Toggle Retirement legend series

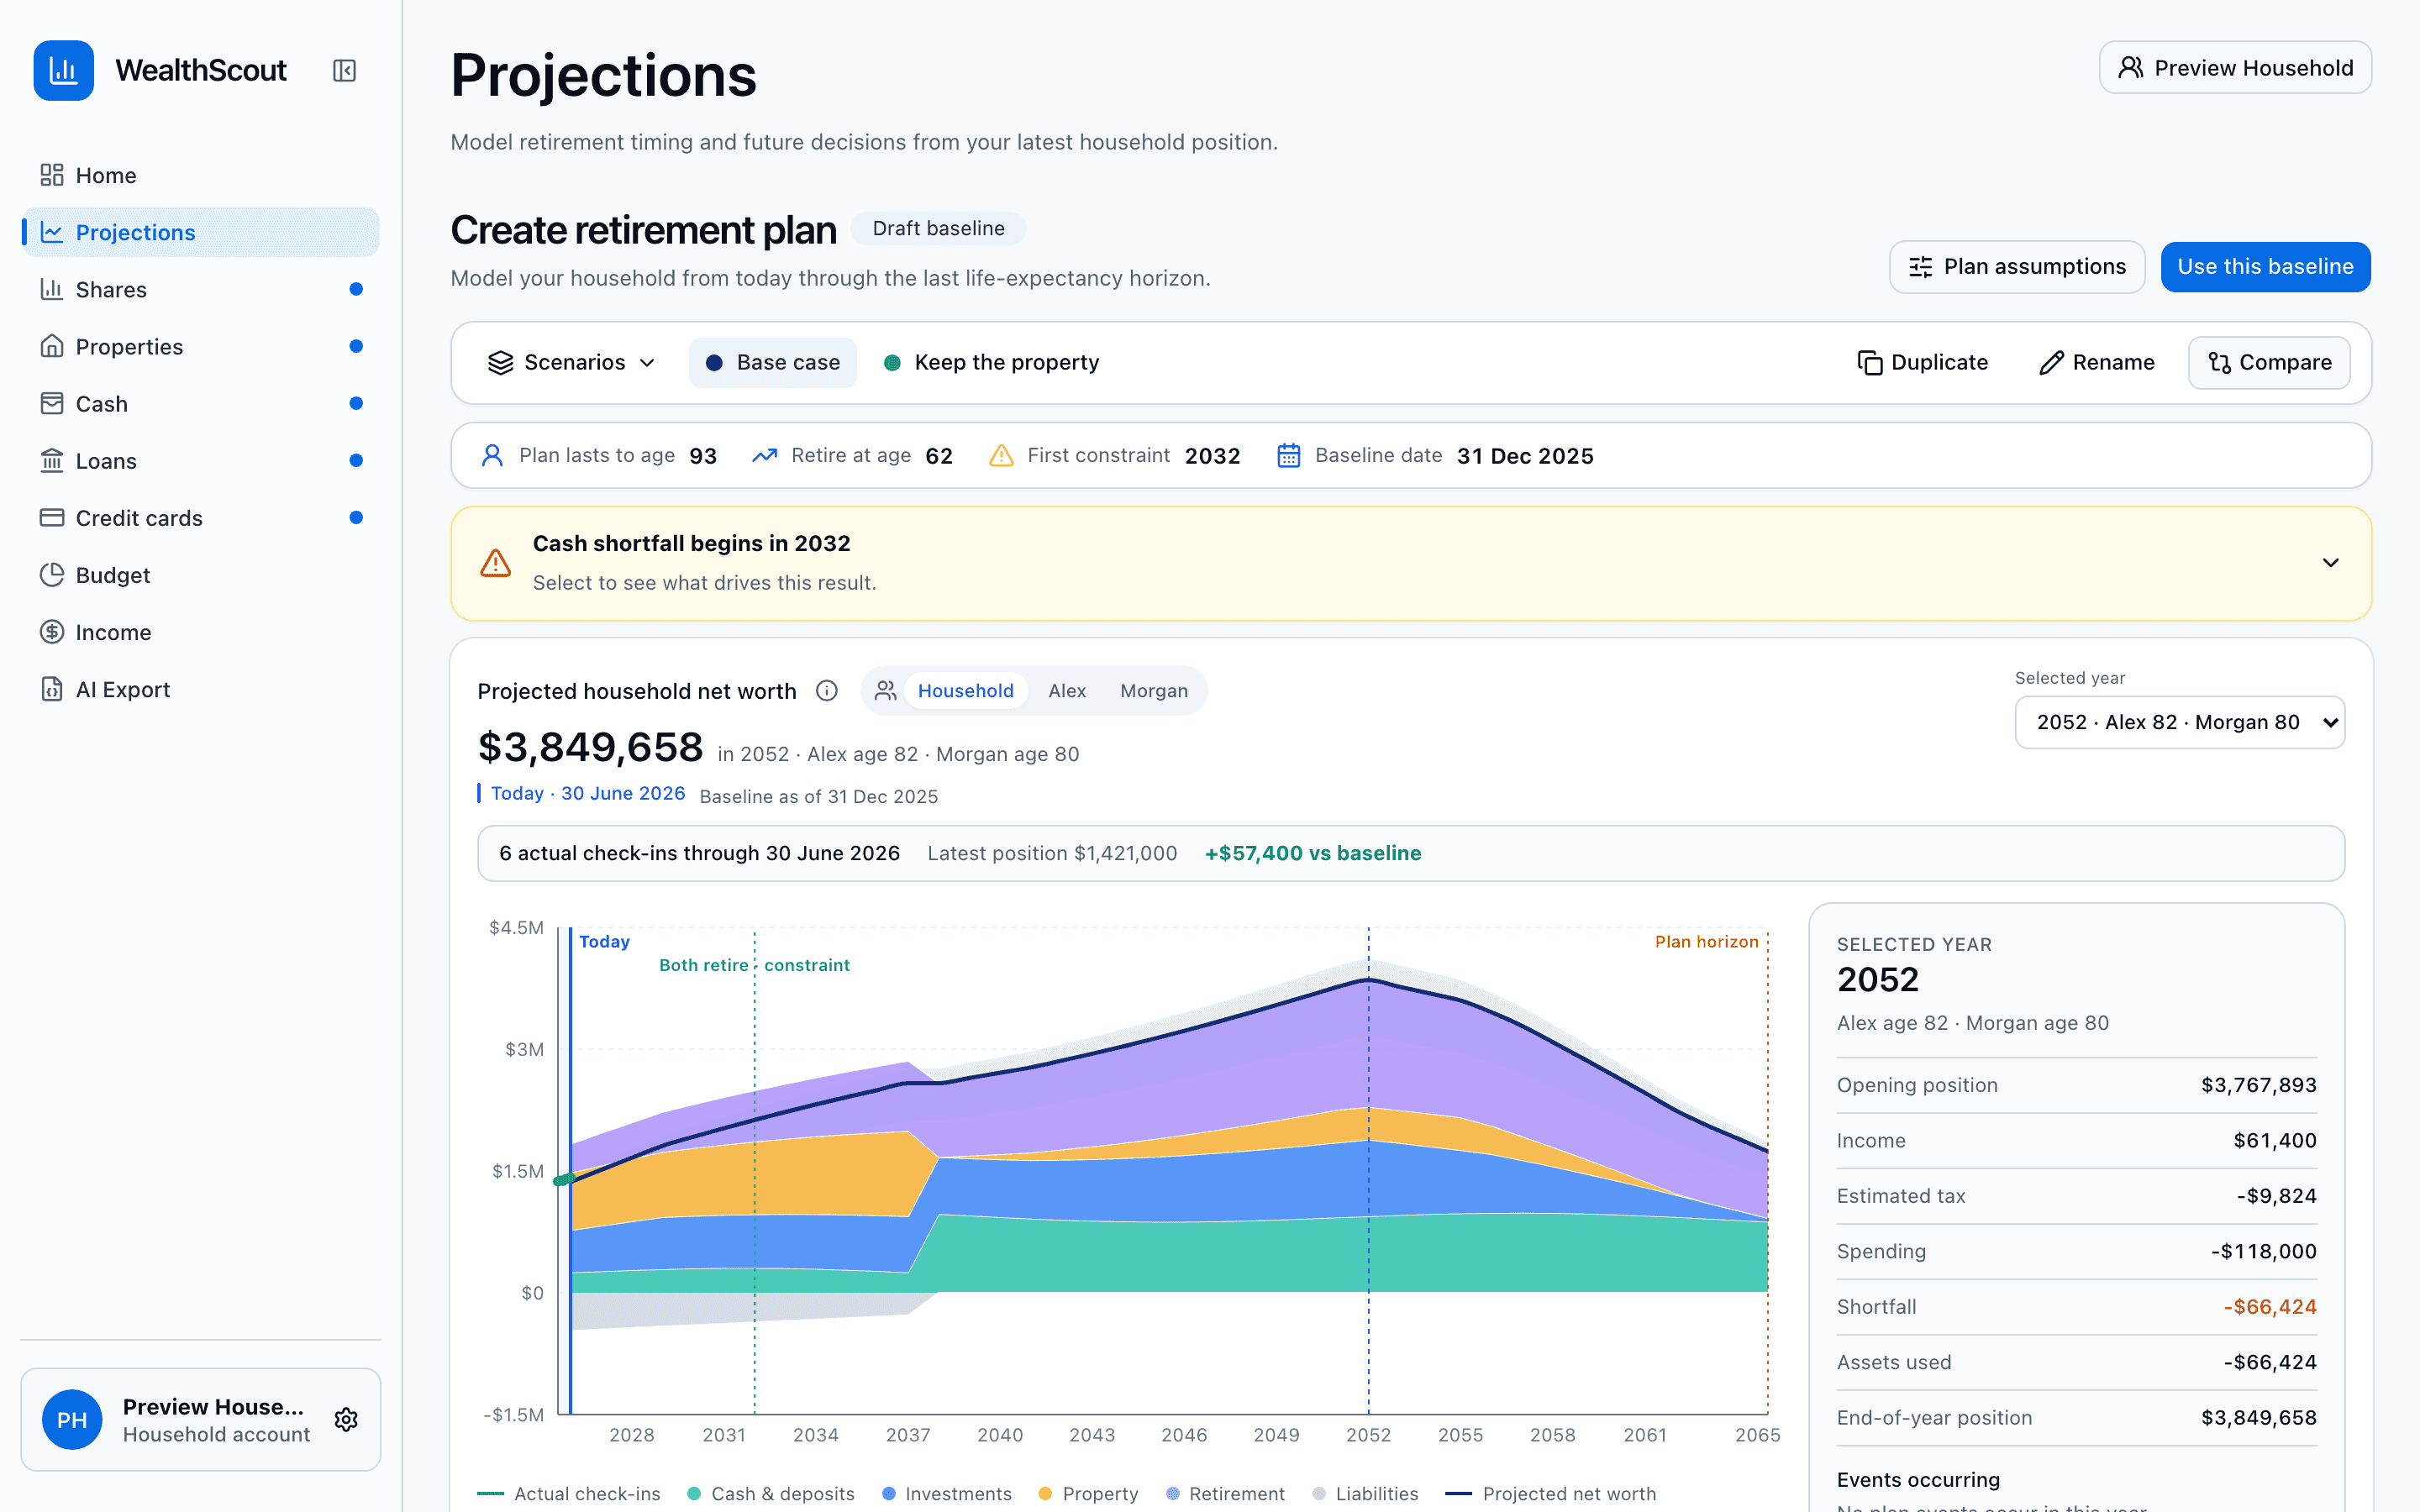tap(1225, 1493)
